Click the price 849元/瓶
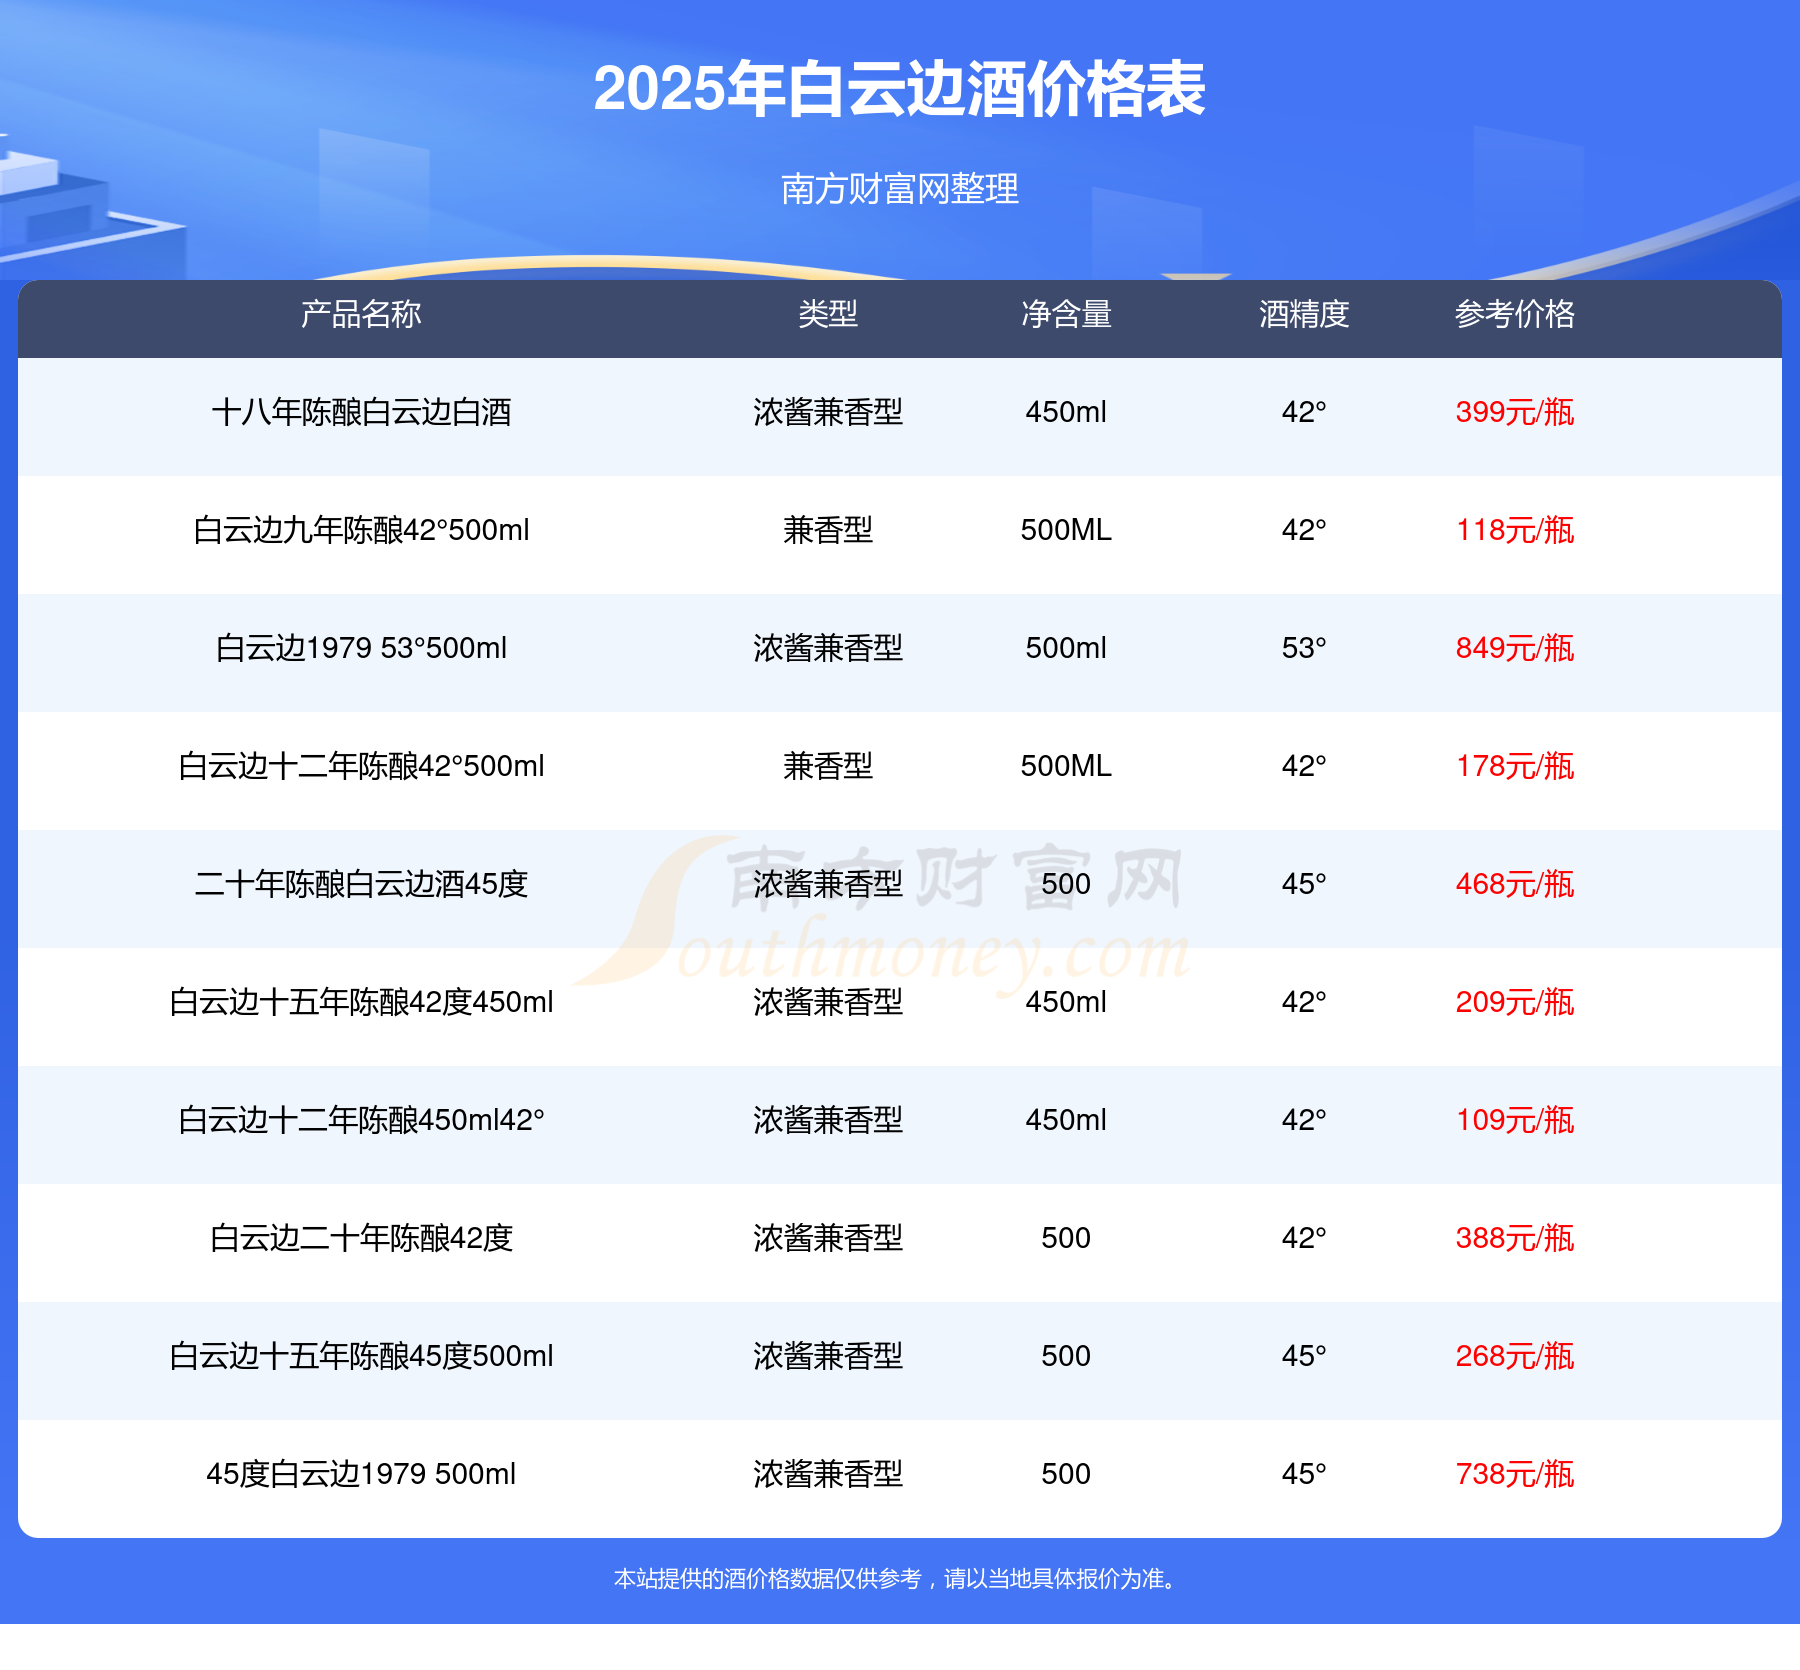 [1515, 648]
